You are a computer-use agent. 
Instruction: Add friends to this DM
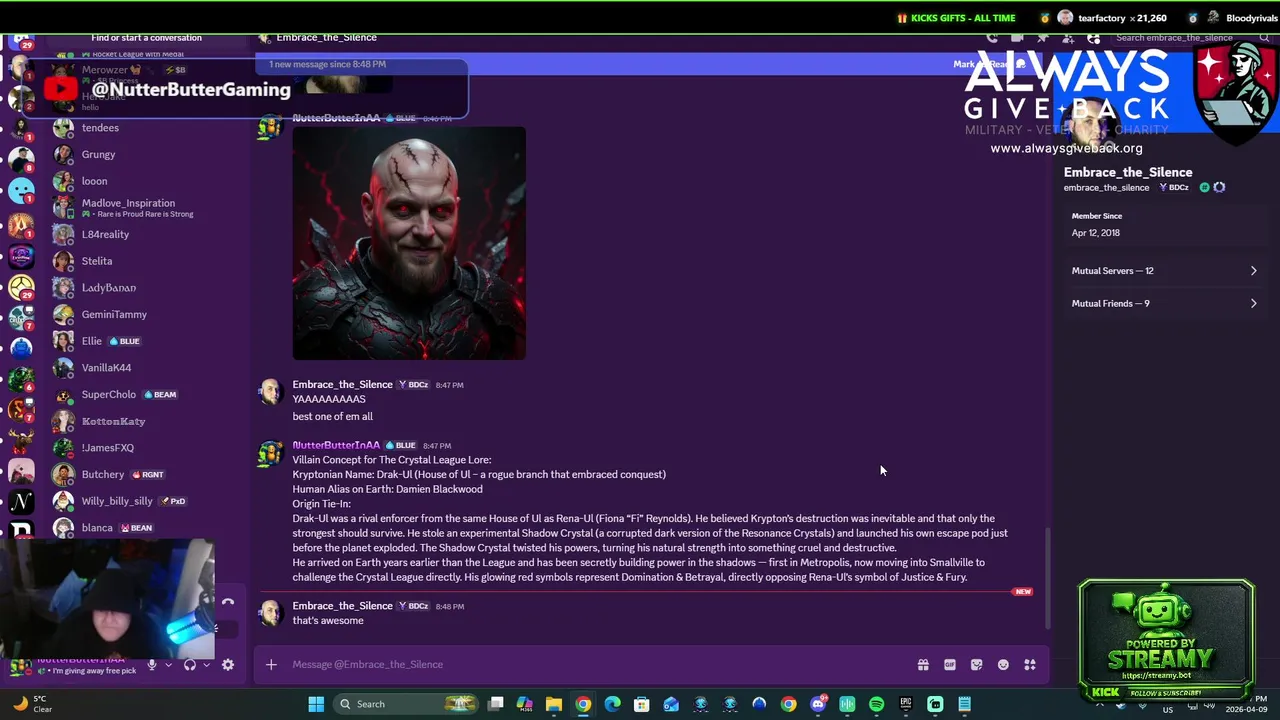(1068, 38)
